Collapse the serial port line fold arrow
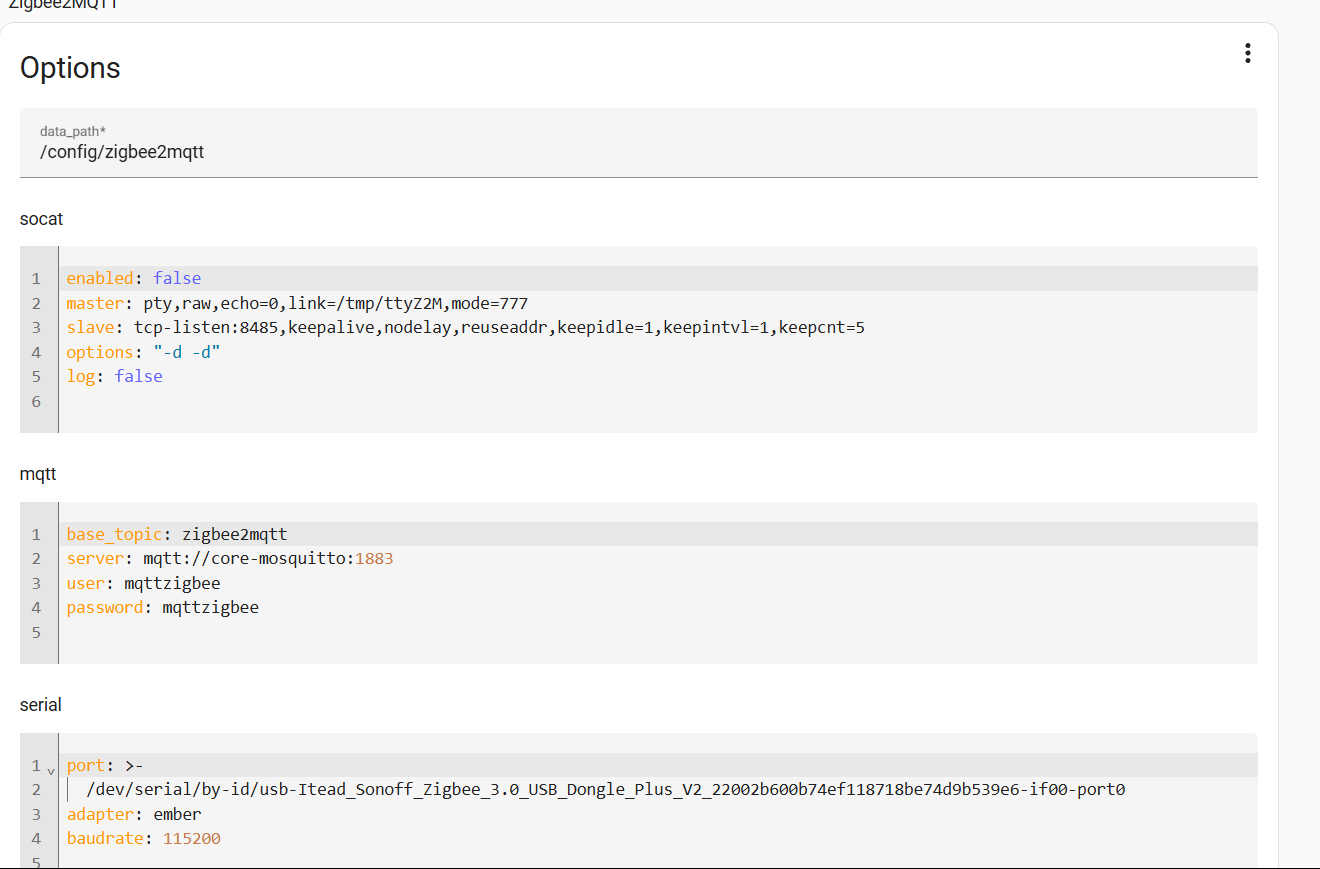Image resolution: width=1320 pixels, height=869 pixels. pos(51,769)
